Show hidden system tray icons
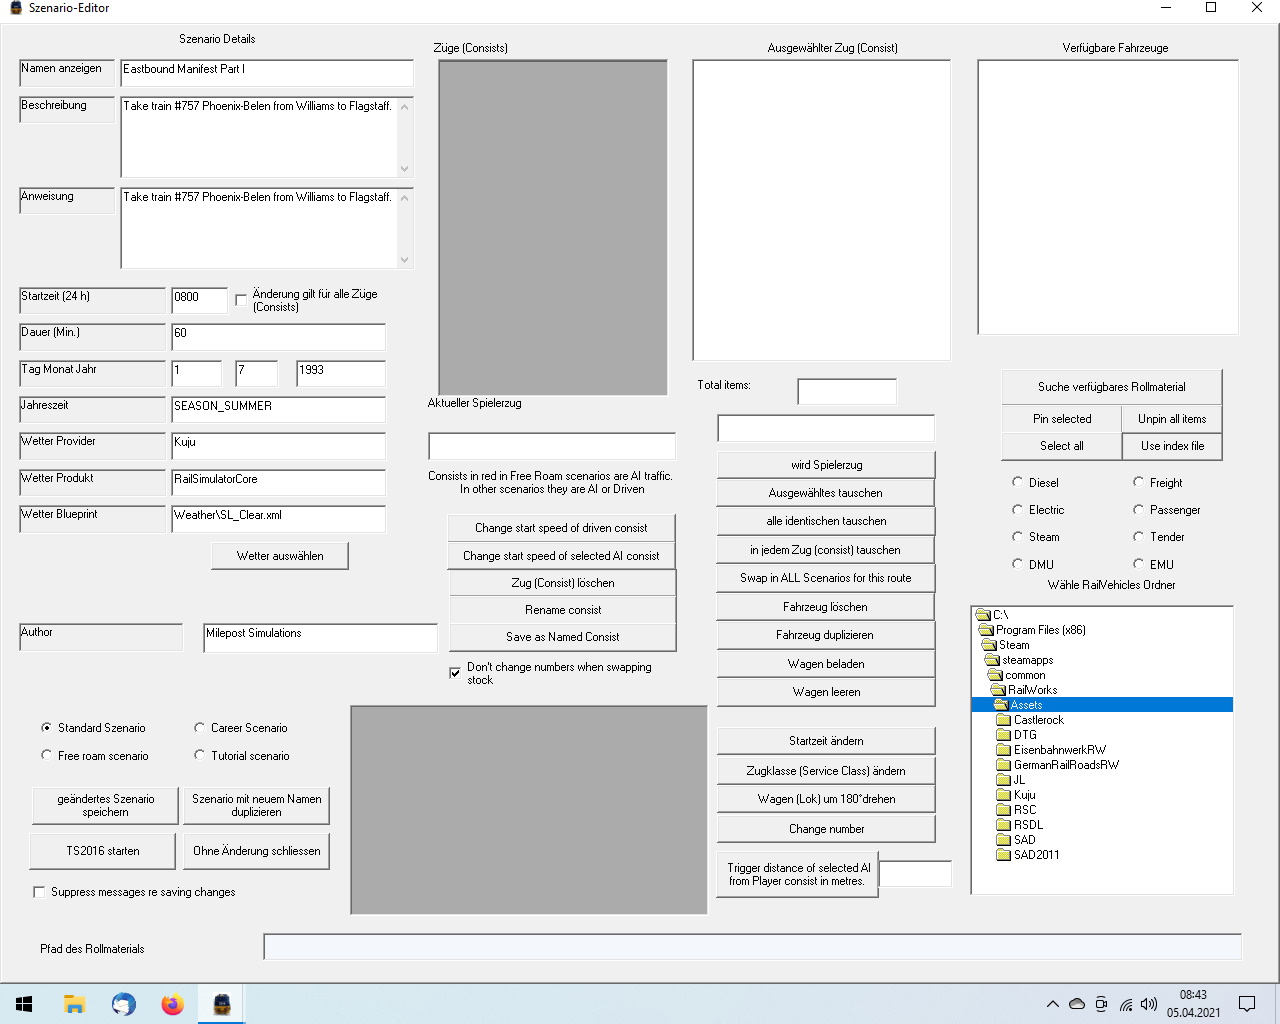Screen dimensions: 1280x1024 (1052, 1004)
